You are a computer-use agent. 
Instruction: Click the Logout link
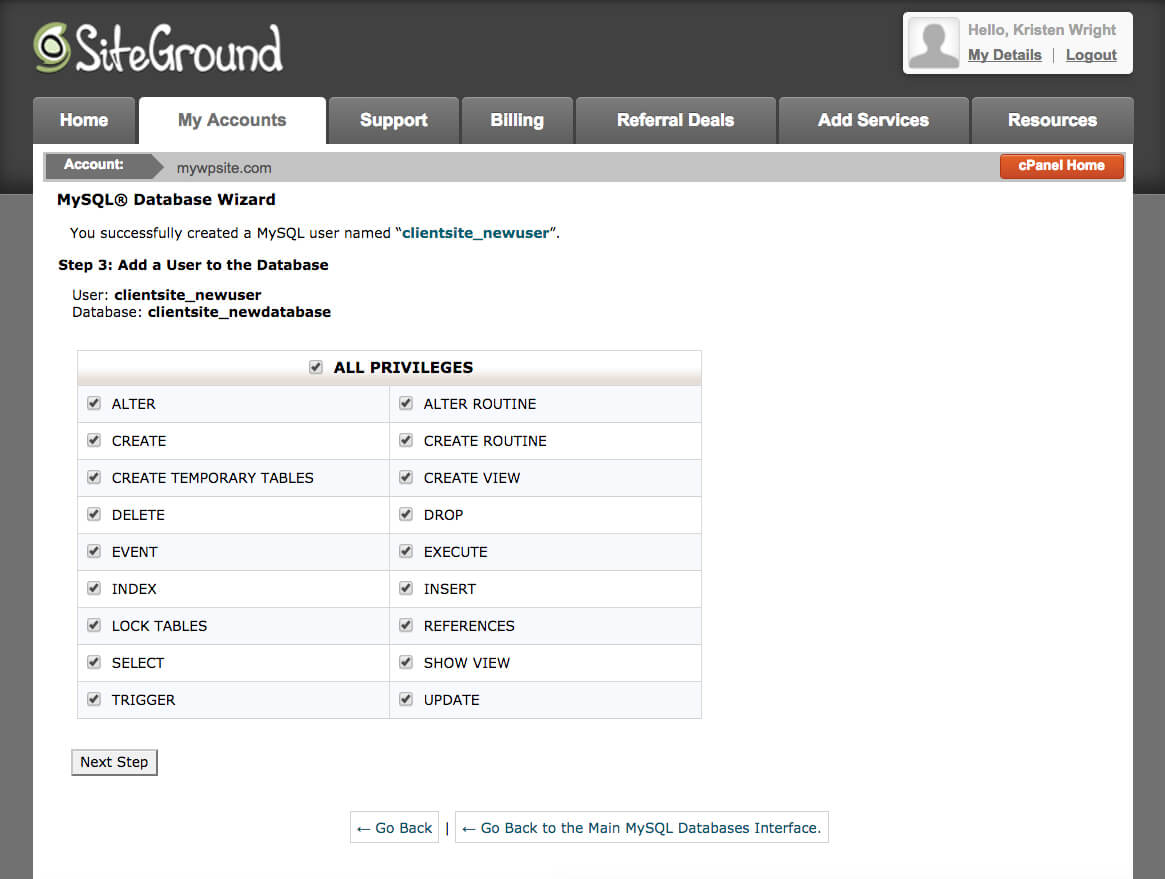coord(1091,55)
